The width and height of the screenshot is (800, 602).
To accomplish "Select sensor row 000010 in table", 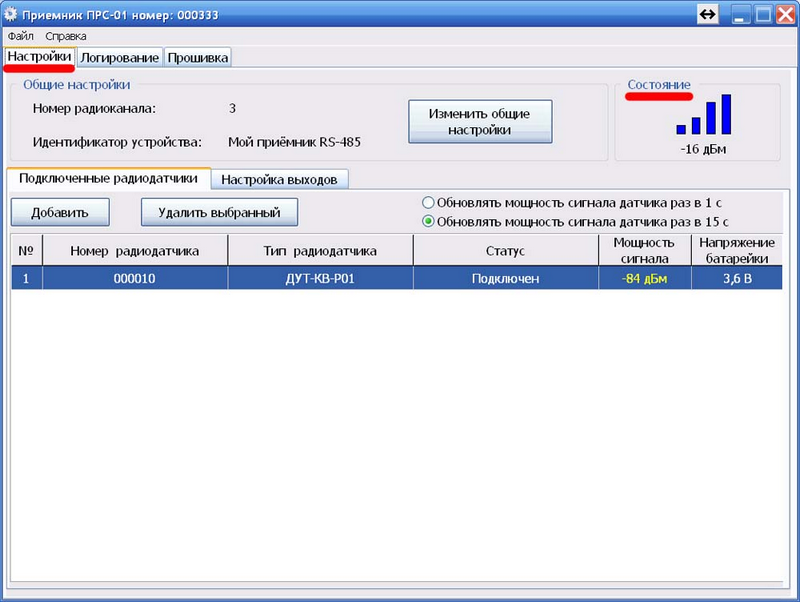I will (x=396, y=278).
